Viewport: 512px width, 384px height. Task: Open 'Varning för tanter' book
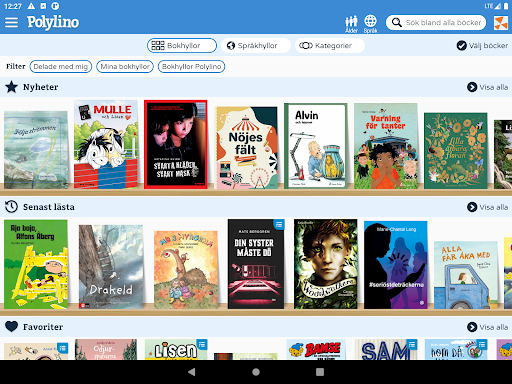tap(386, 146)
